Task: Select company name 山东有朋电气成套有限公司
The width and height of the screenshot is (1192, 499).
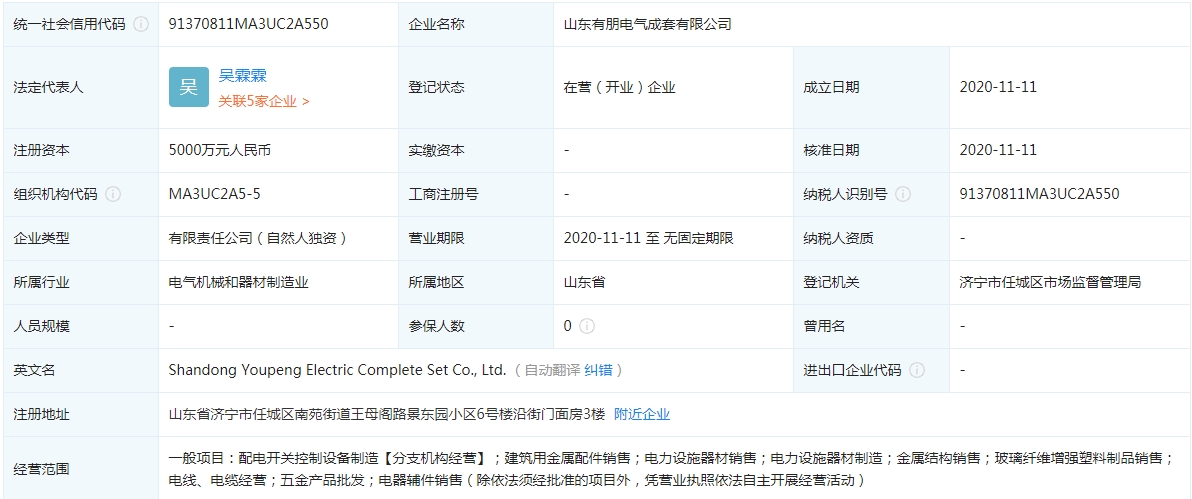Action: [647, 24]
